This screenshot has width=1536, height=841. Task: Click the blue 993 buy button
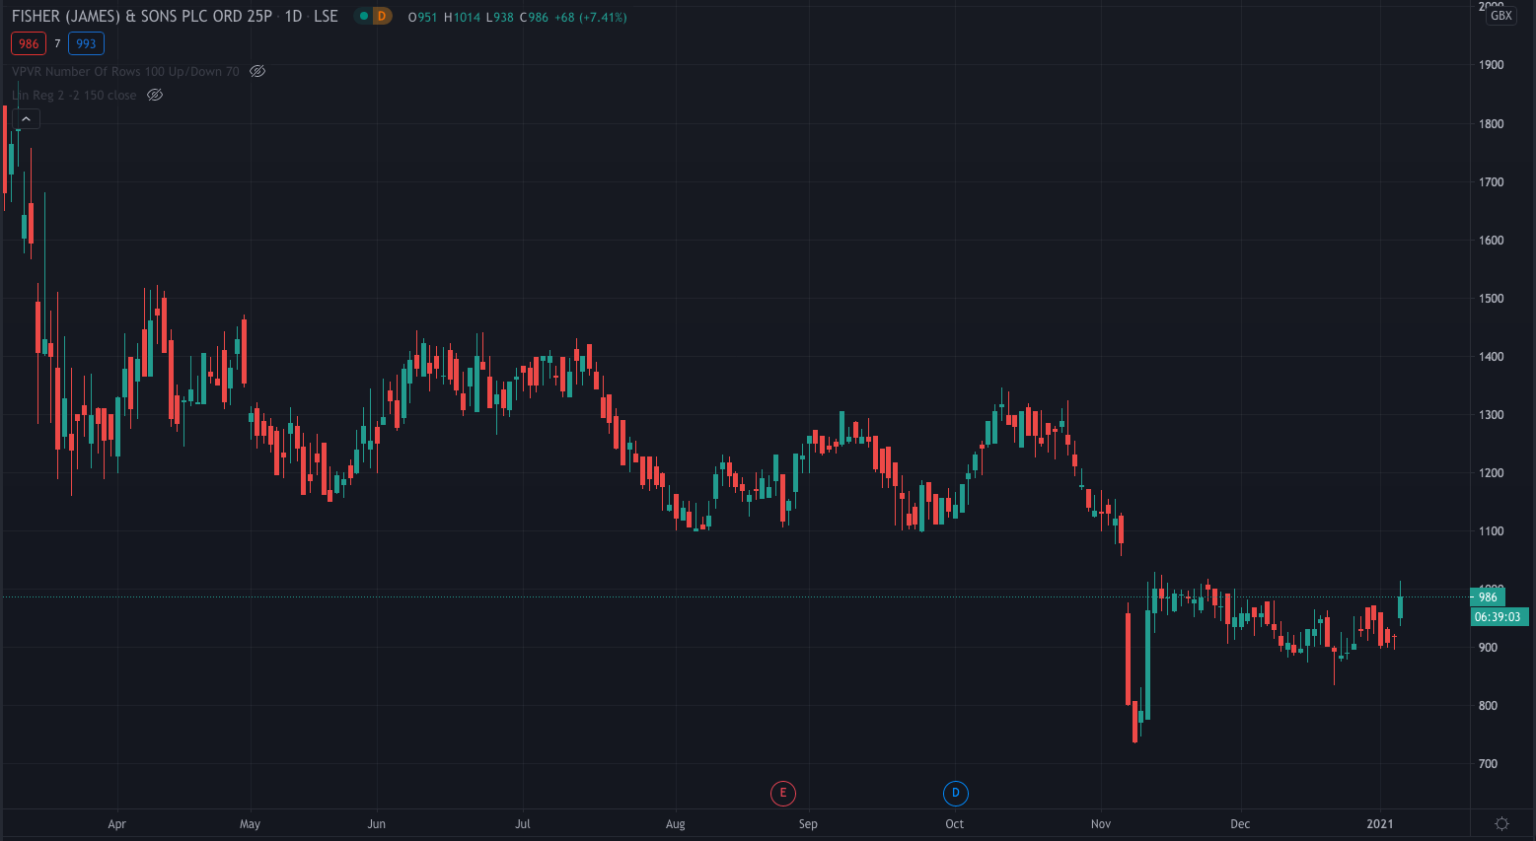(x=85, y=43)
